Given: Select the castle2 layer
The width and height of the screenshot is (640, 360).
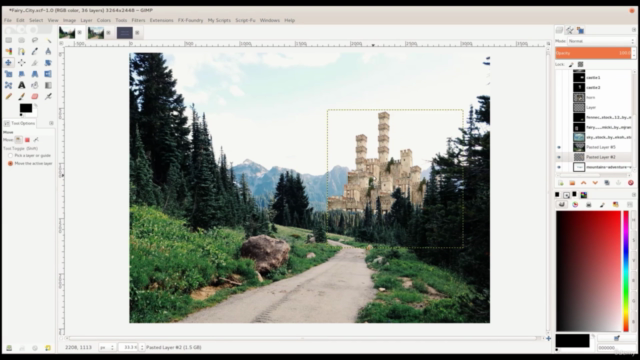Looking at the screenshot, I should [x=594, y=87].
